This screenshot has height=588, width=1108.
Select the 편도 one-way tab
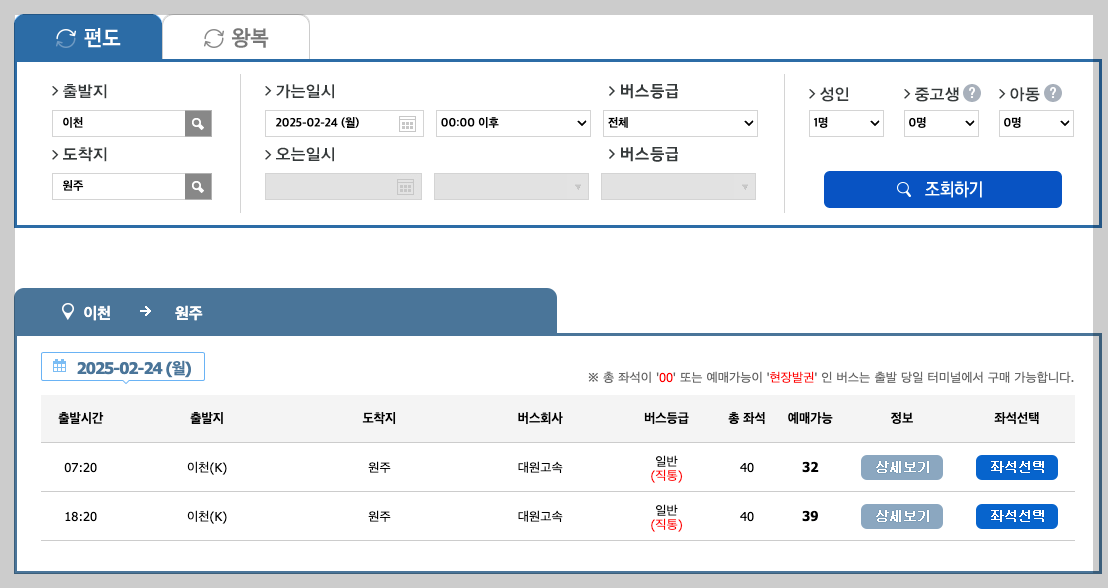[87, 35]
